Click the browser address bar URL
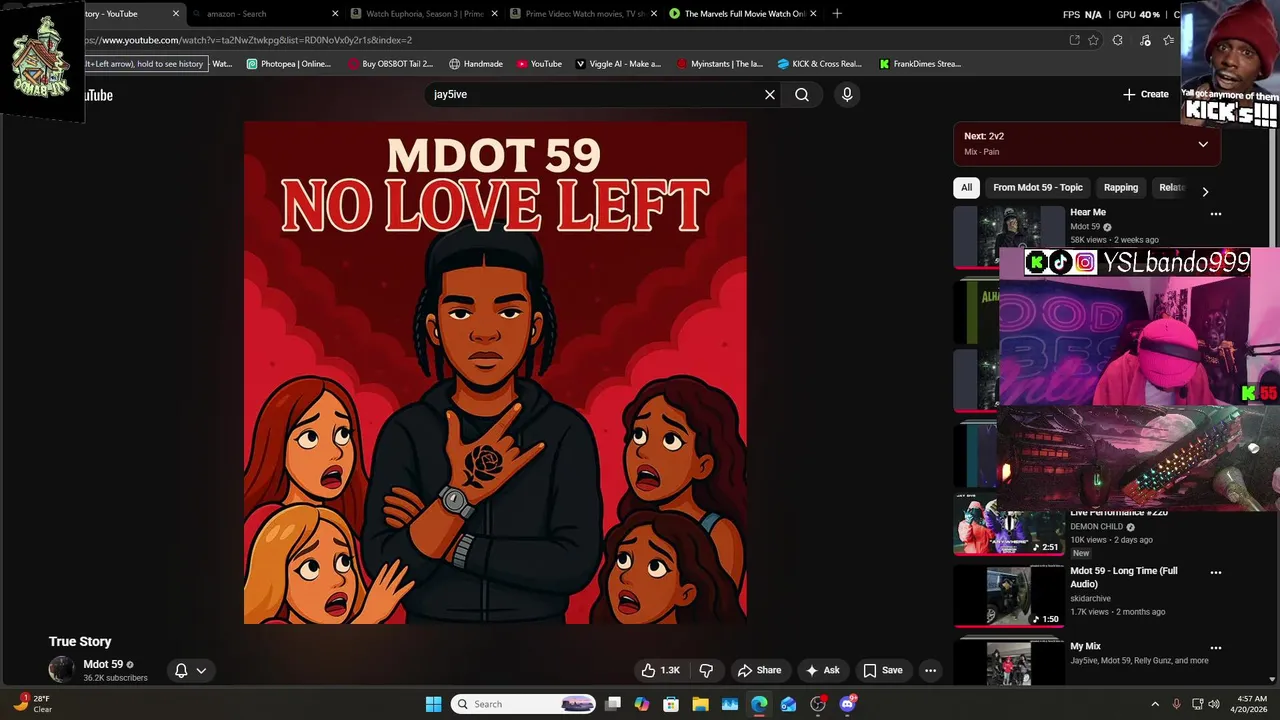Viewport: 1280px width, 720px height. pyautogui.click(x=250, y=40)
